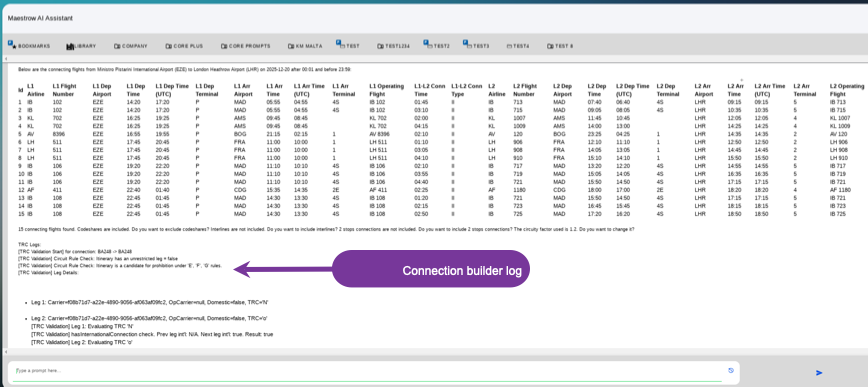Click the '15 connecting flights found' summary line

click(x=326, y=229)
